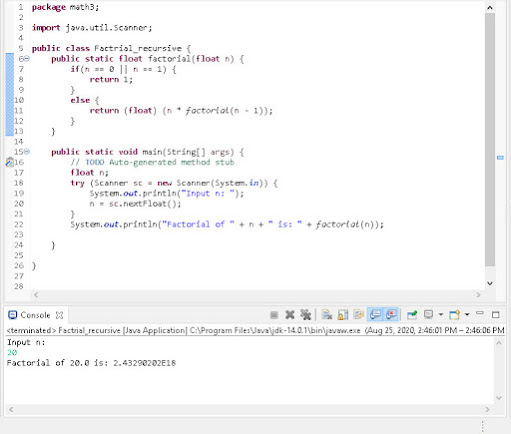Collapse the main method fold at line 15
Image resolution: width=511 pixels, height=434 pixels.
tap(27, 152)
